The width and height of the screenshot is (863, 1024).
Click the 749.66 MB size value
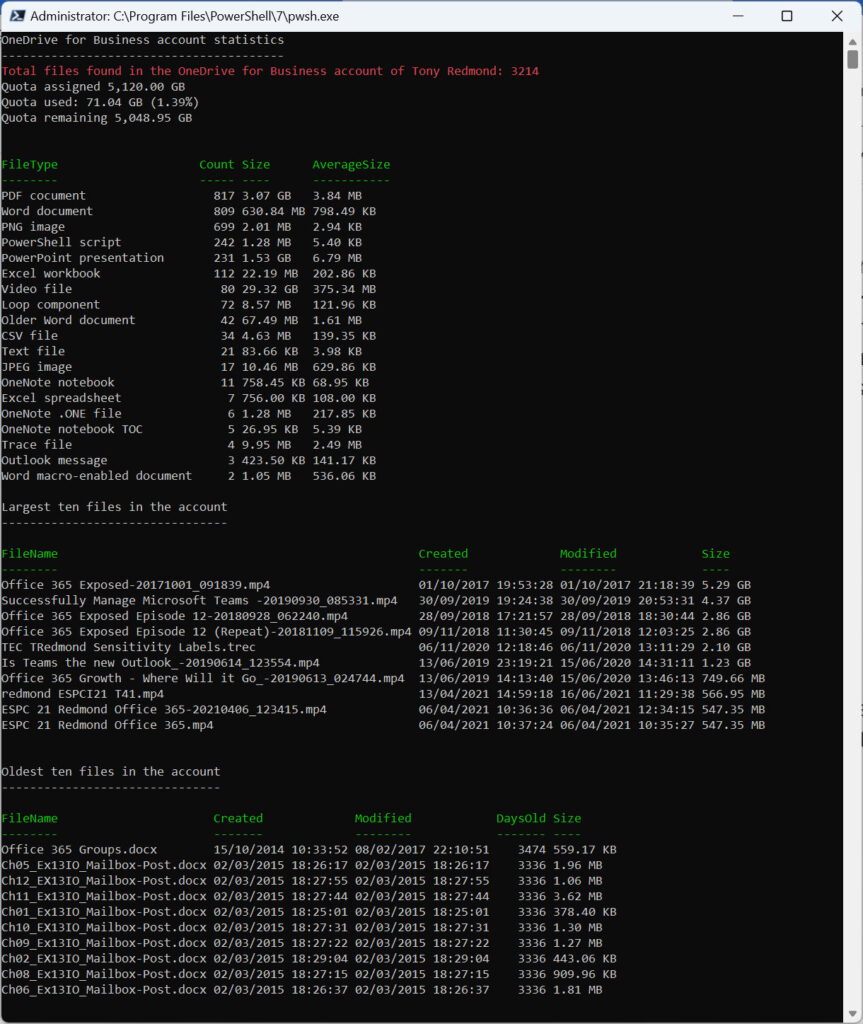pos(733,679)
